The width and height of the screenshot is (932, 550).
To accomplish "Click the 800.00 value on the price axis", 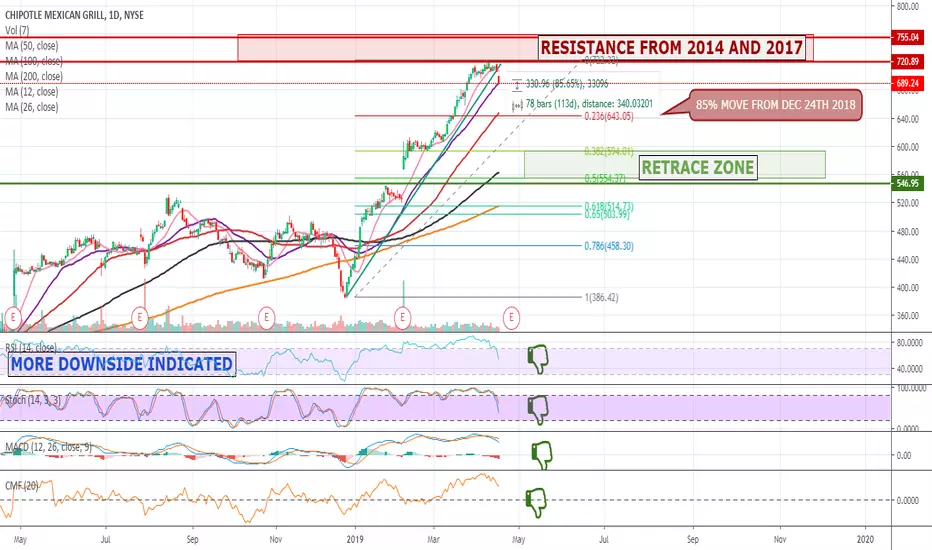I will point(908,6).
